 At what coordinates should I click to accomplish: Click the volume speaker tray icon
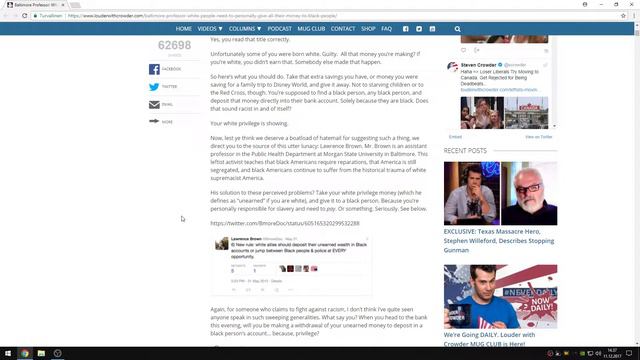click(598, 353)
